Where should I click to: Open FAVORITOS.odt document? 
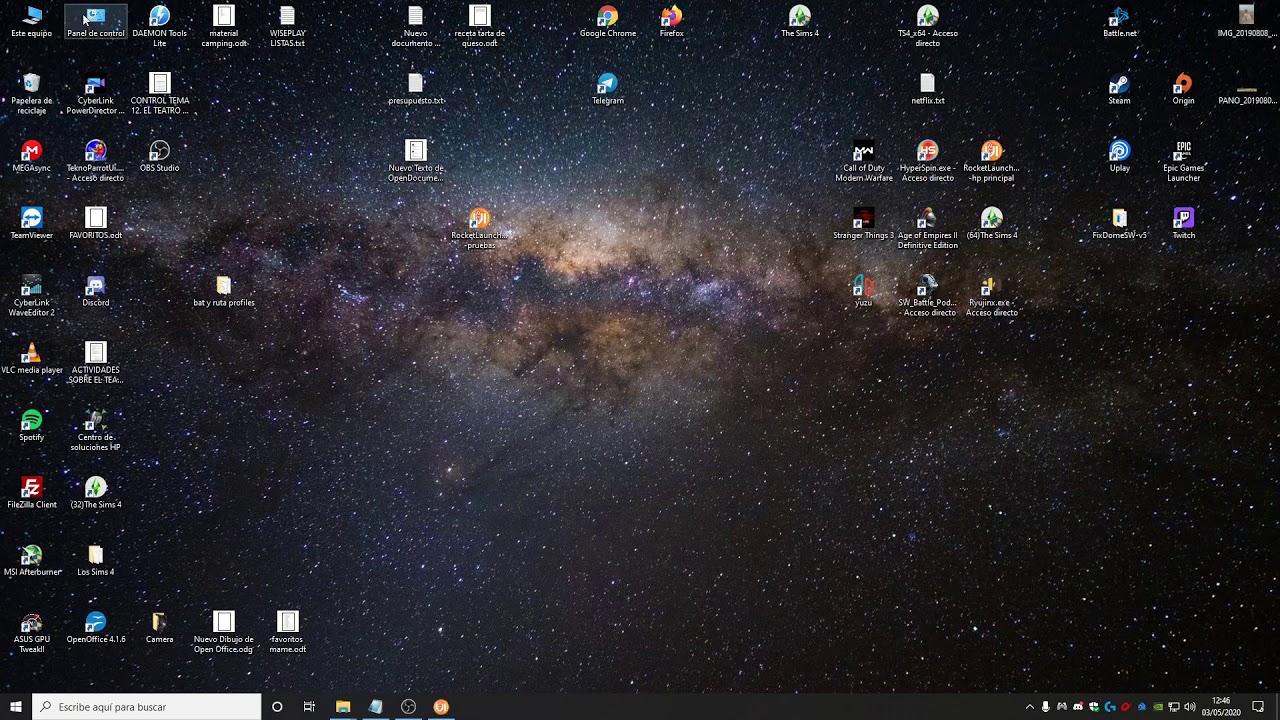click(96, 223)
